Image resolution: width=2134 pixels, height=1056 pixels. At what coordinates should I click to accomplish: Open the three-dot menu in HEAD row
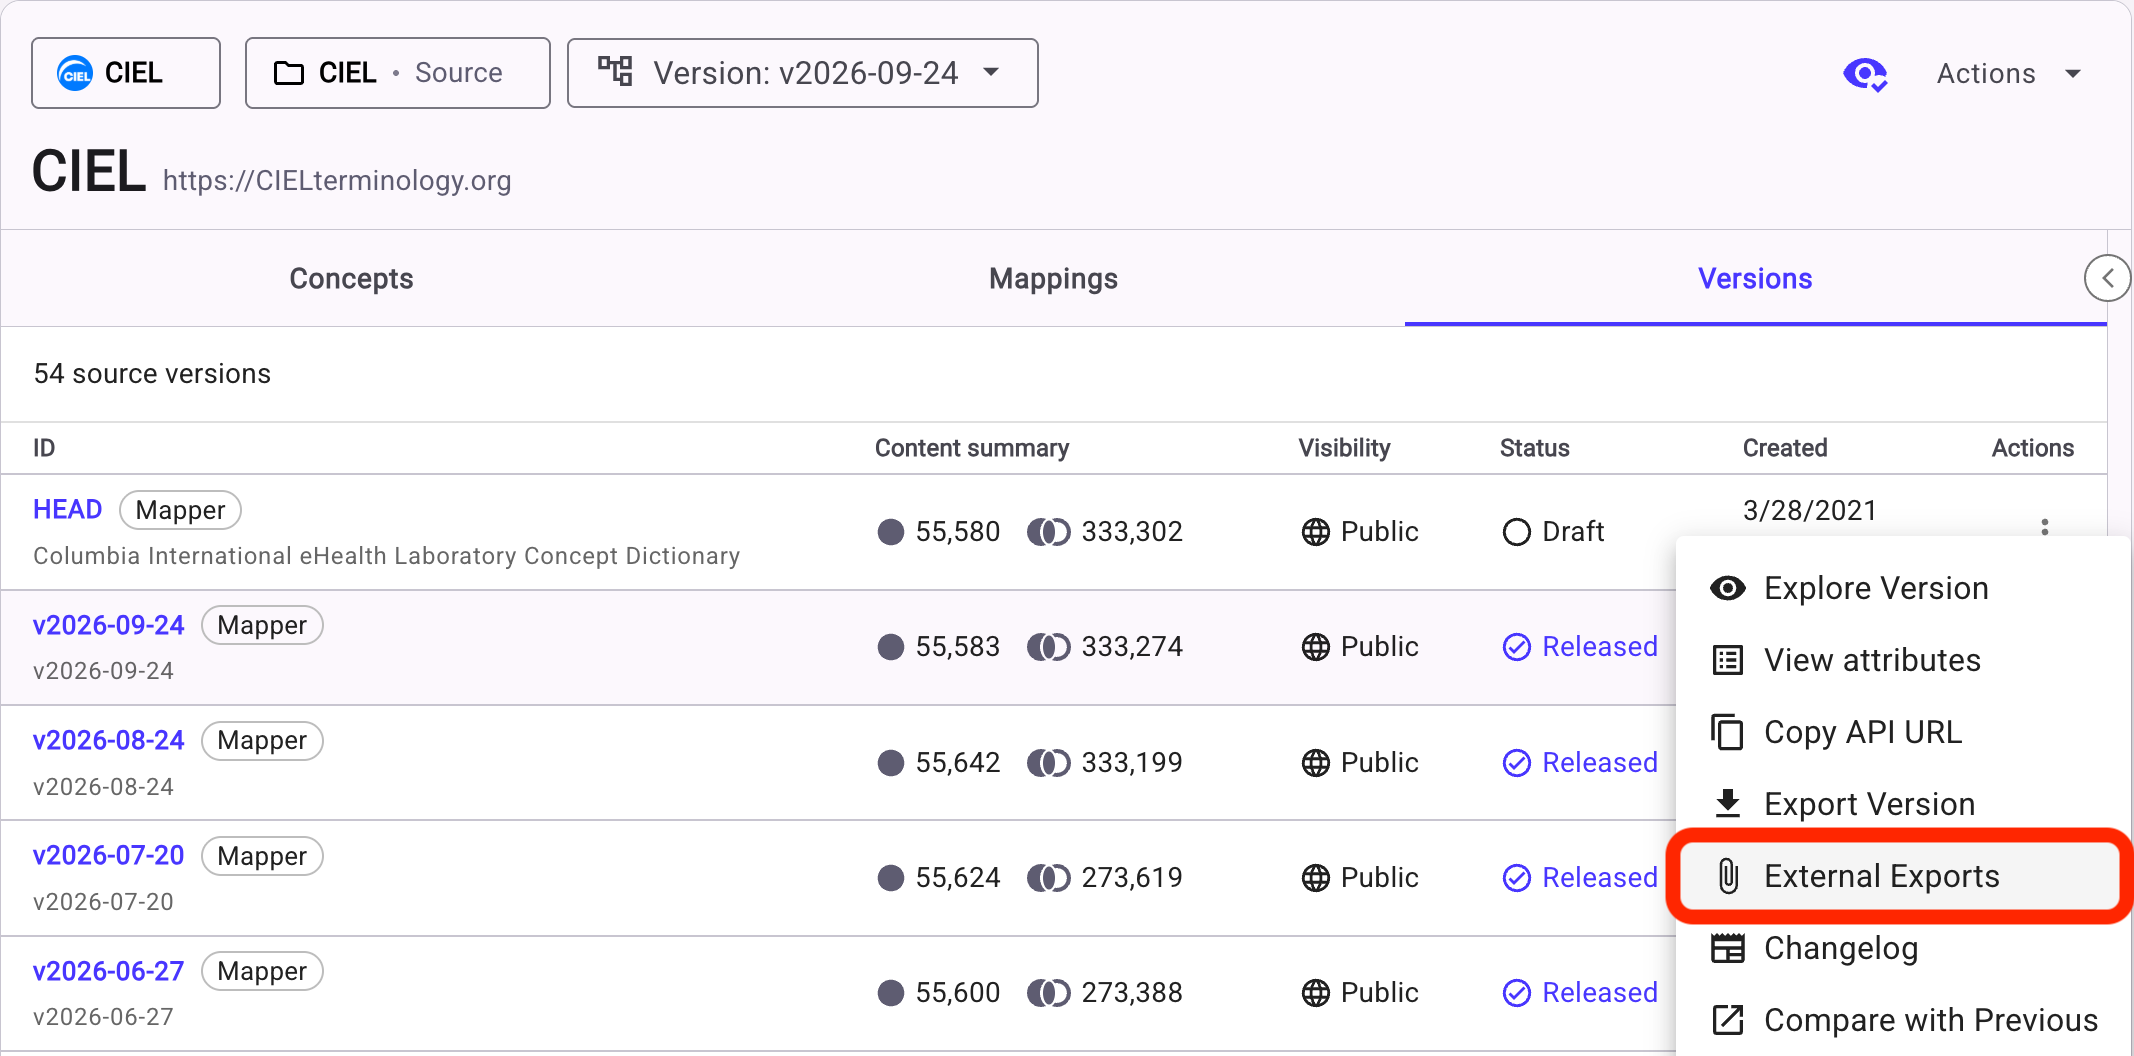(2045, 527)
